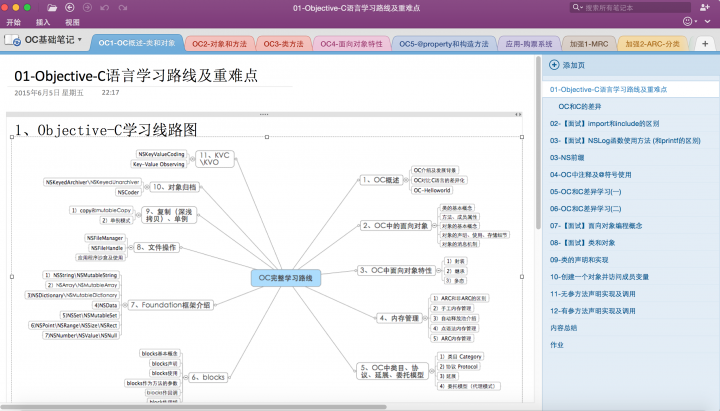The height and width of the screenshot is (411, 720).
Task: Click the share notebook person icon
Action: [x=706, y=7]
